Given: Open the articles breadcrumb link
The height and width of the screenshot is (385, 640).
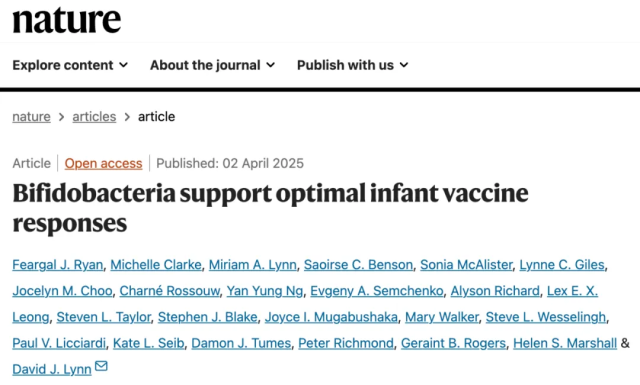Looking at the screenshot, I should coord(94,117).
